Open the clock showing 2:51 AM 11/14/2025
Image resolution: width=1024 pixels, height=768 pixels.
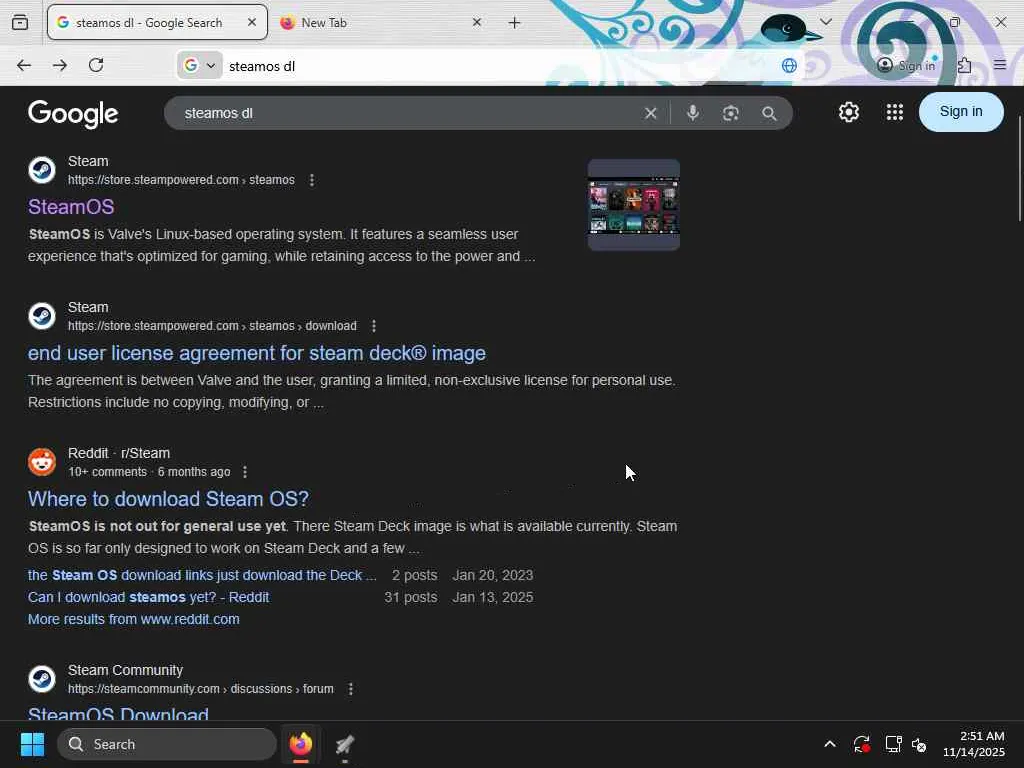pos(974,744)
